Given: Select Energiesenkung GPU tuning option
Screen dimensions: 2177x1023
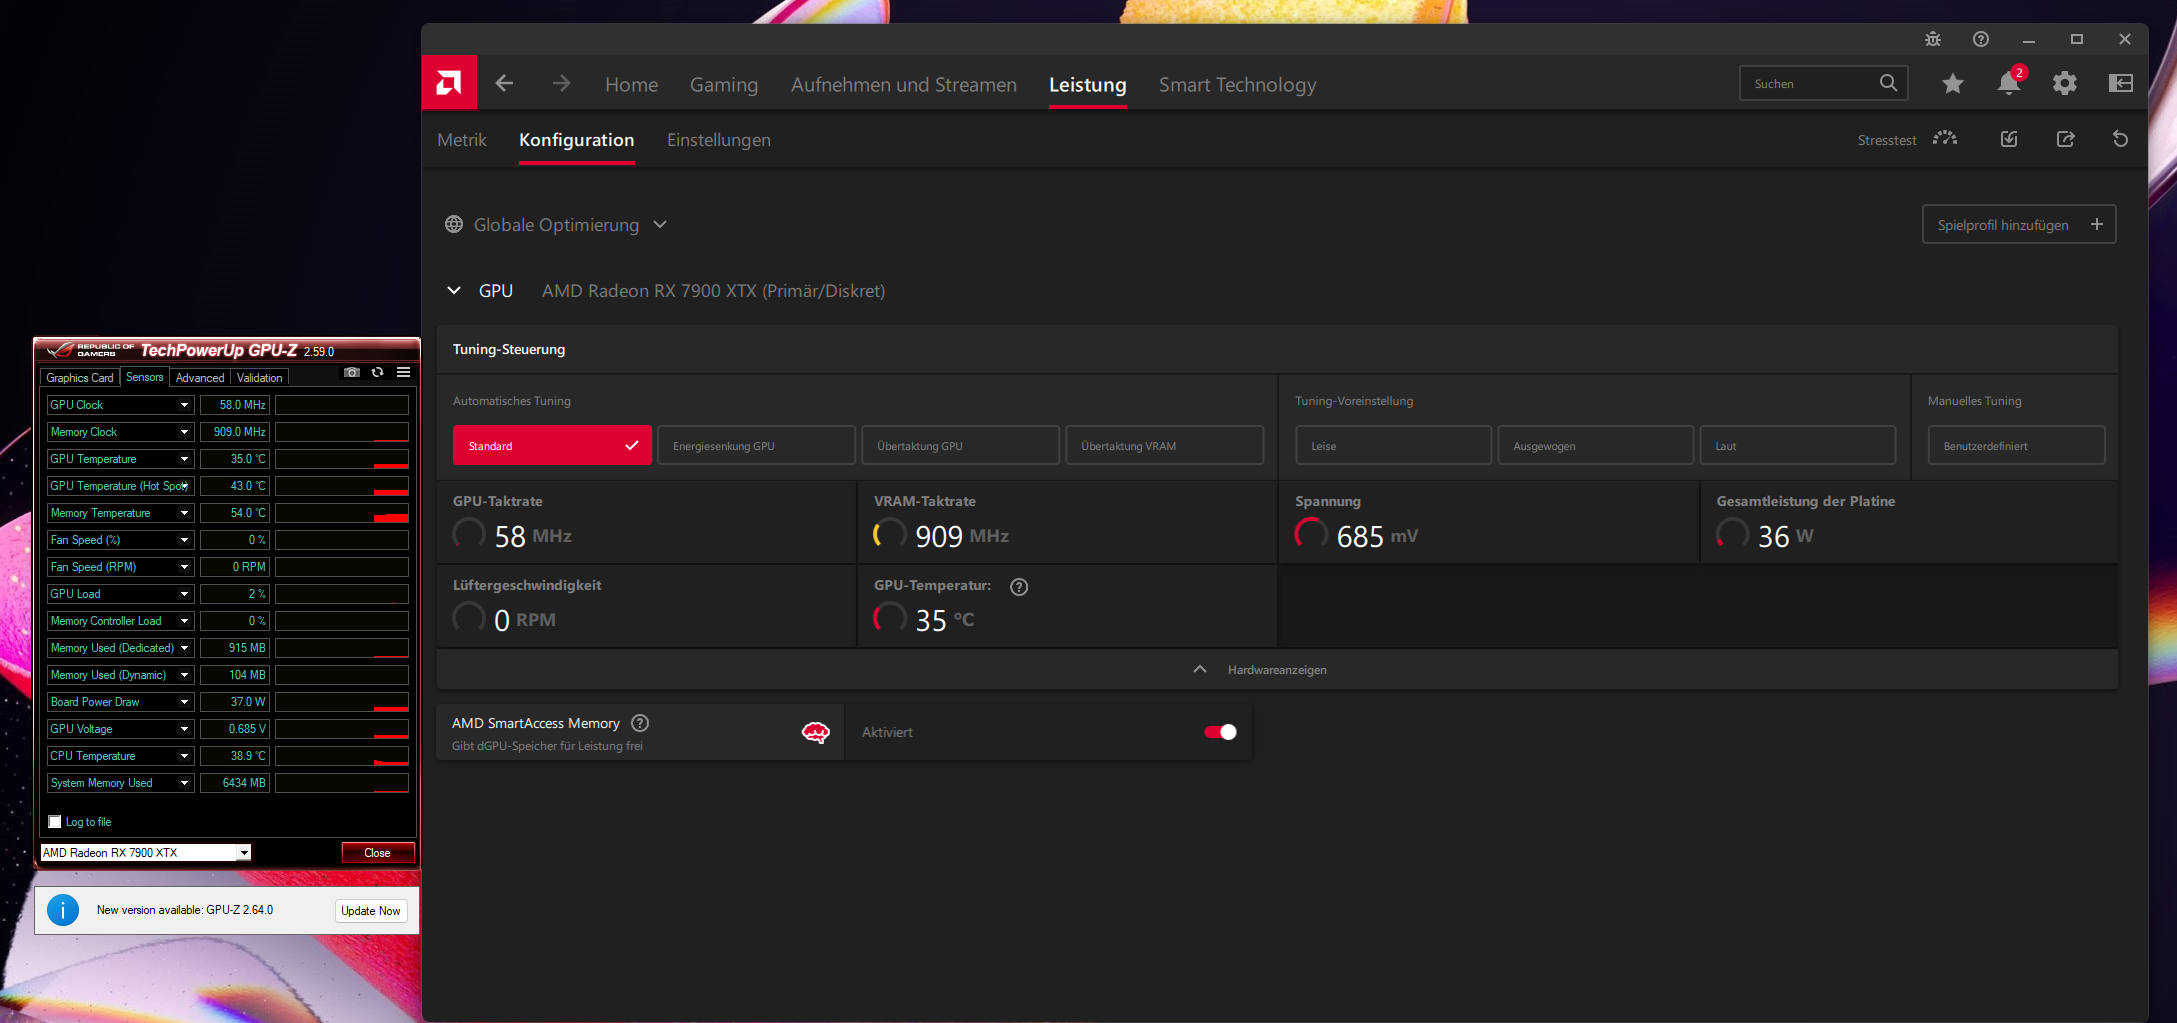Looking at the screenshot, I should pyautogui.click(x=757, y=446).
